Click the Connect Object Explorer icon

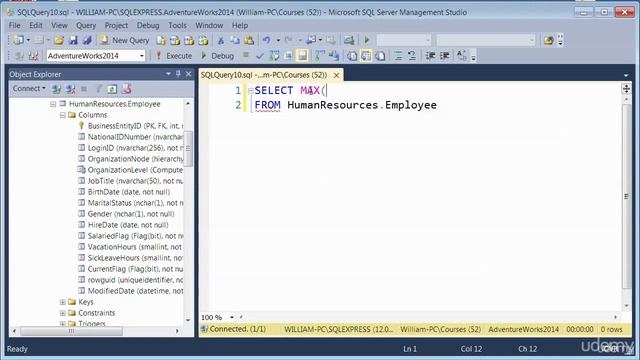point(56,89)
